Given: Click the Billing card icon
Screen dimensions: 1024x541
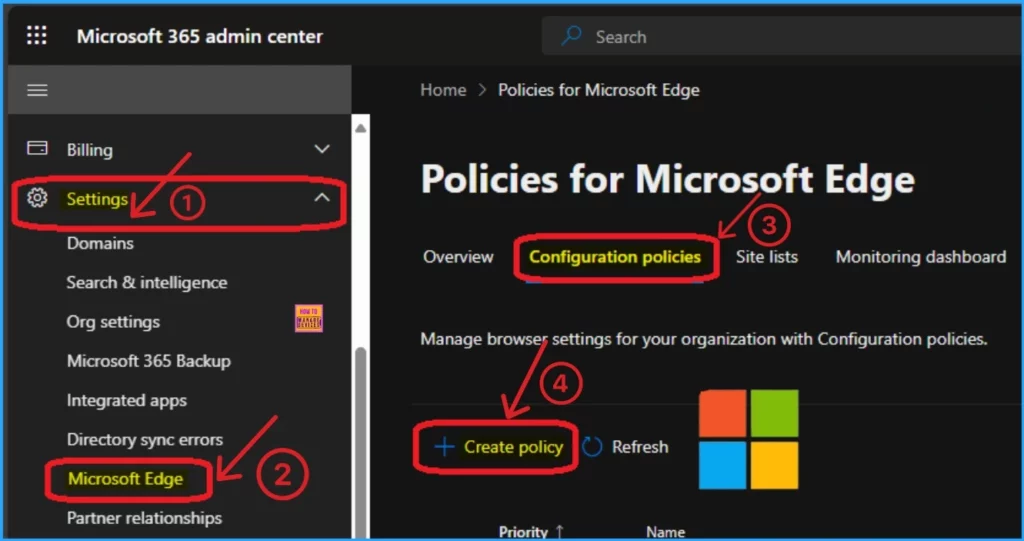Looking at the screenshot, I should [37, 149].
